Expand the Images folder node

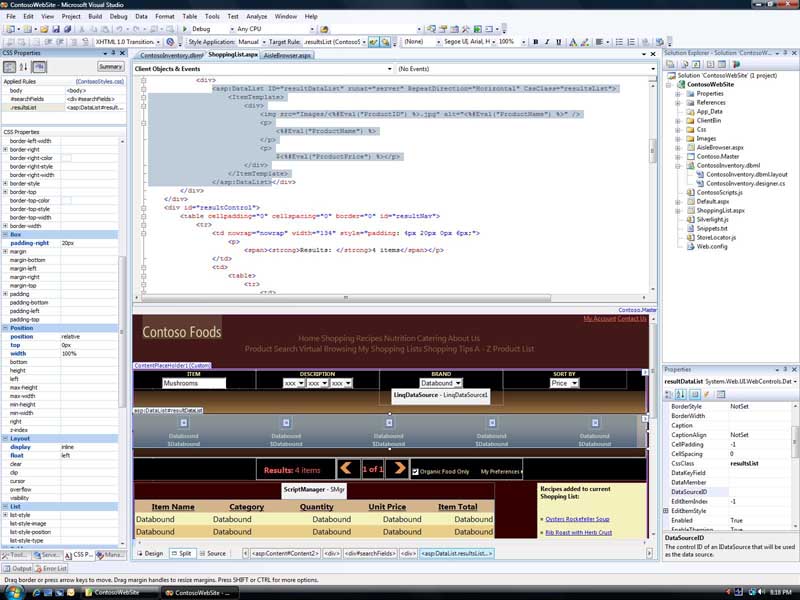coord(678,138)
